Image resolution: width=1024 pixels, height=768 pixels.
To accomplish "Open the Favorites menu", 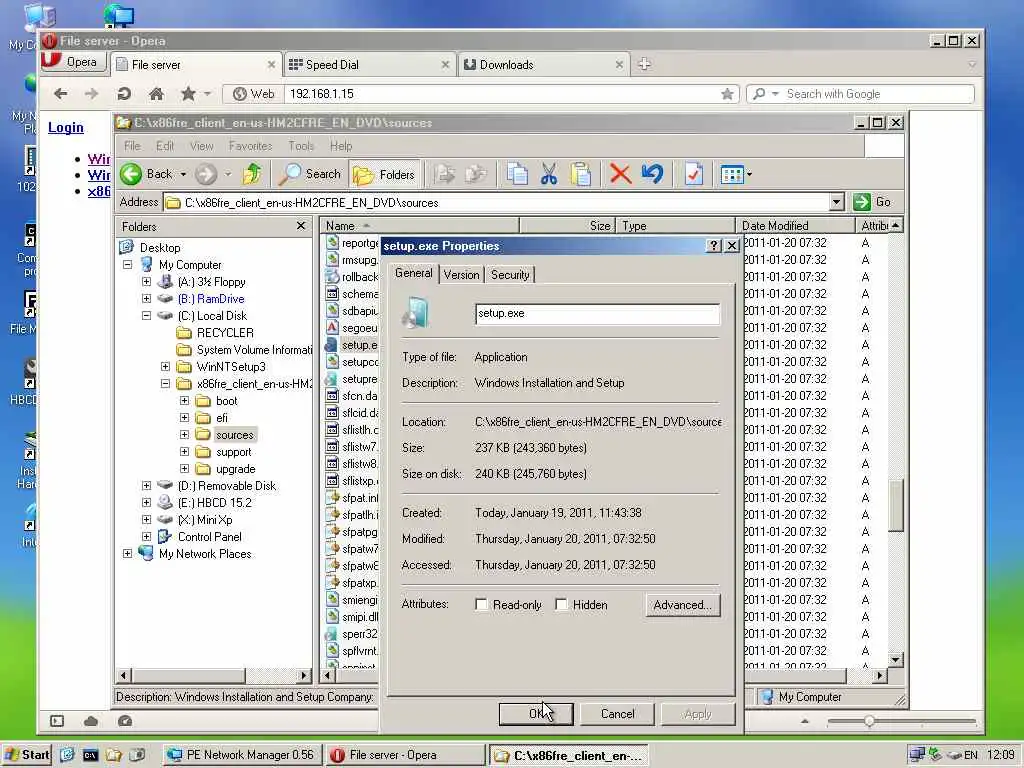I will [250, 146].
